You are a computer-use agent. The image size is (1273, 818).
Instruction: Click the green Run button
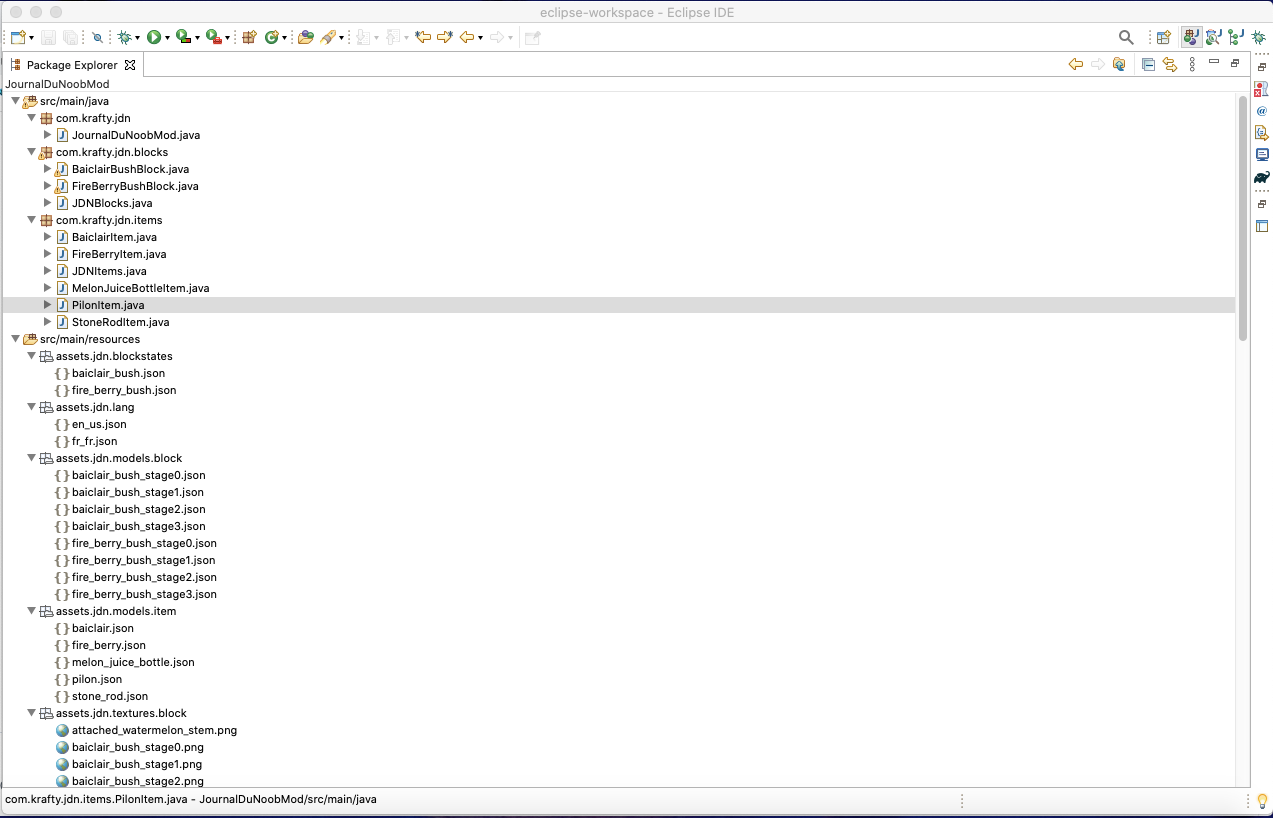click(x=153, y=37)
